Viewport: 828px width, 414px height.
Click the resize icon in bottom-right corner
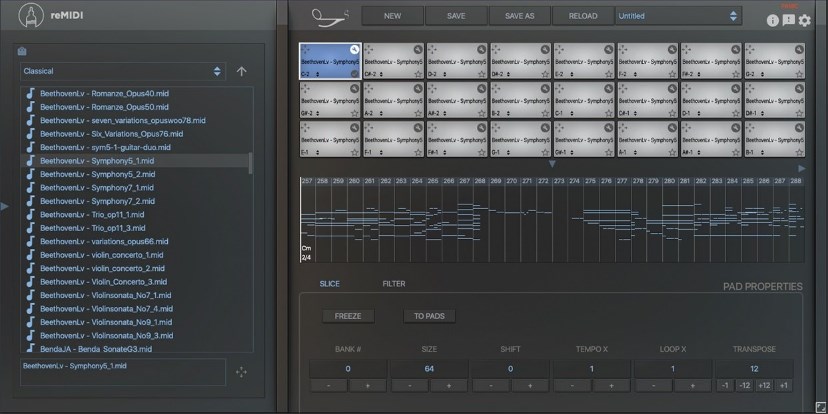819,406
